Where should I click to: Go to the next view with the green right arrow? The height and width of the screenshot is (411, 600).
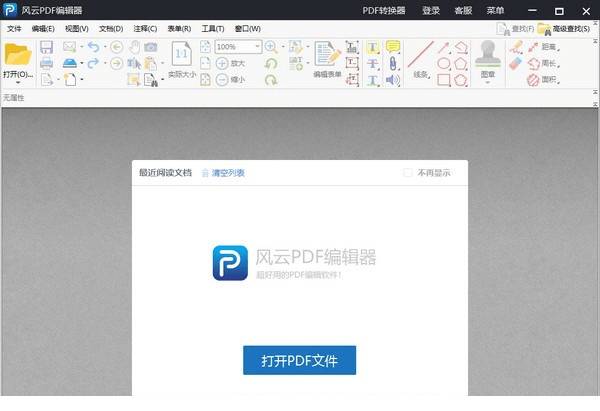click(117, 63)
